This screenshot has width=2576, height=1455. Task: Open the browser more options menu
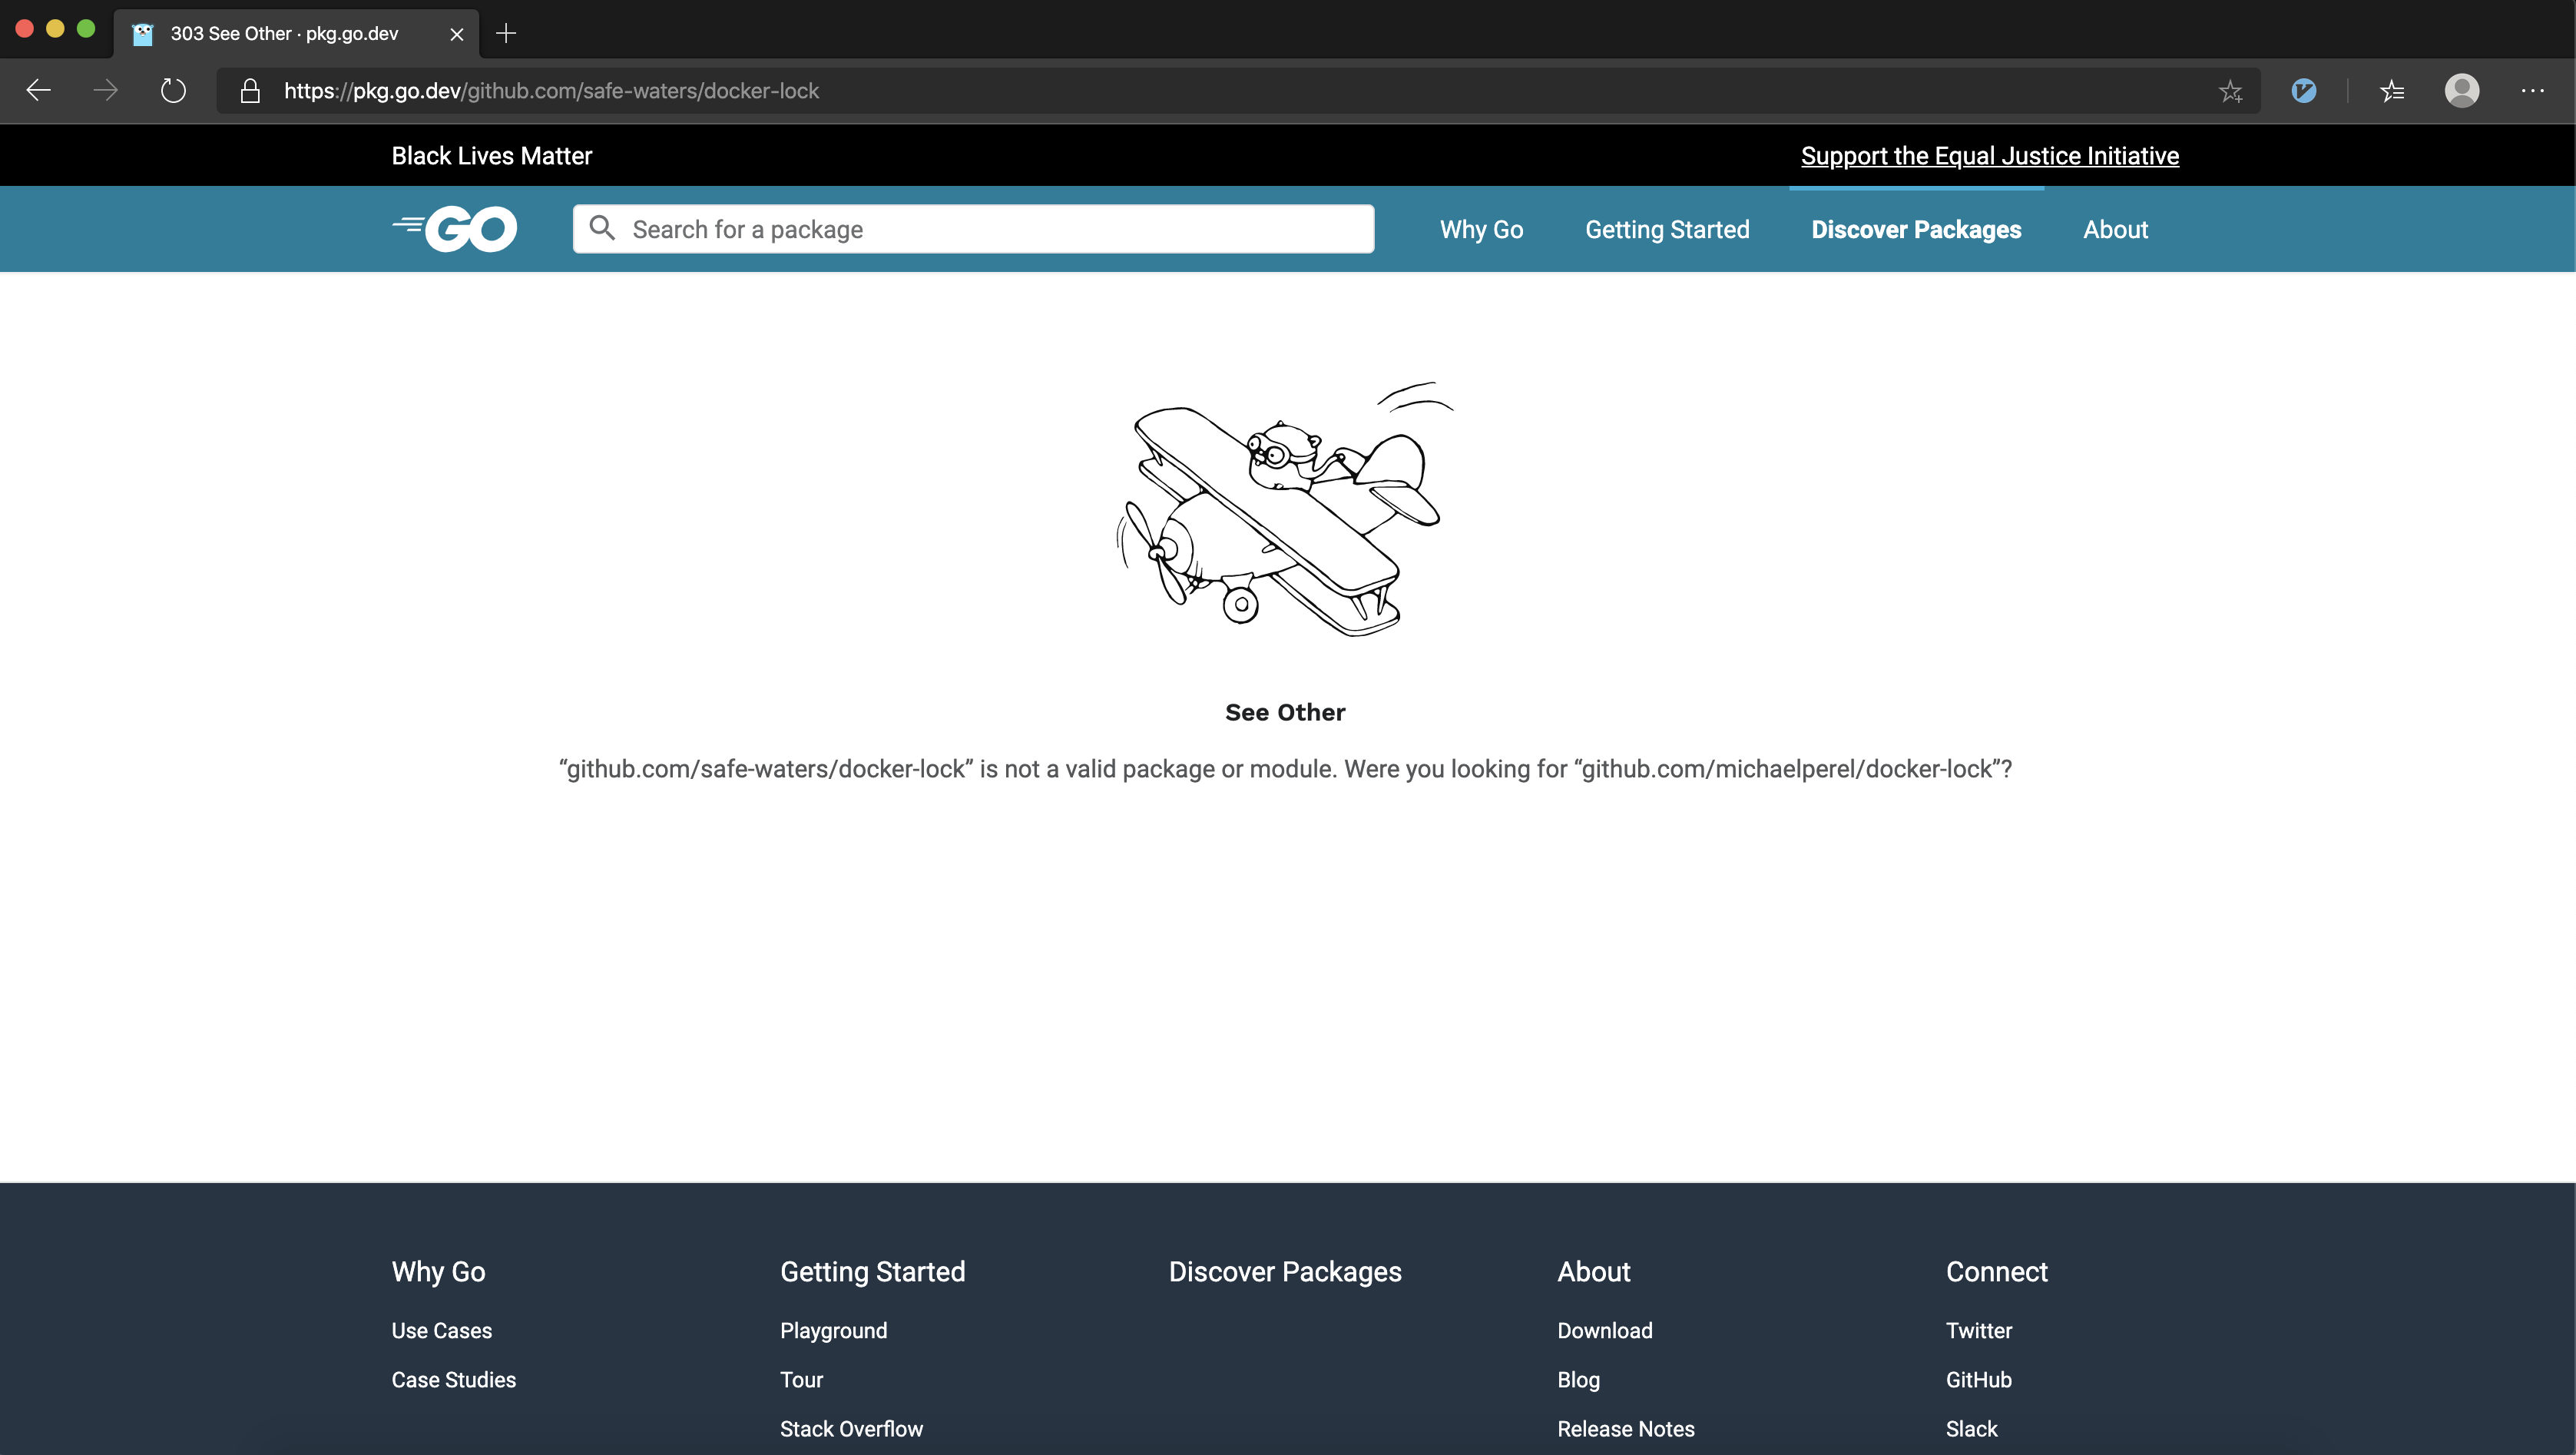coord(2533,91)
